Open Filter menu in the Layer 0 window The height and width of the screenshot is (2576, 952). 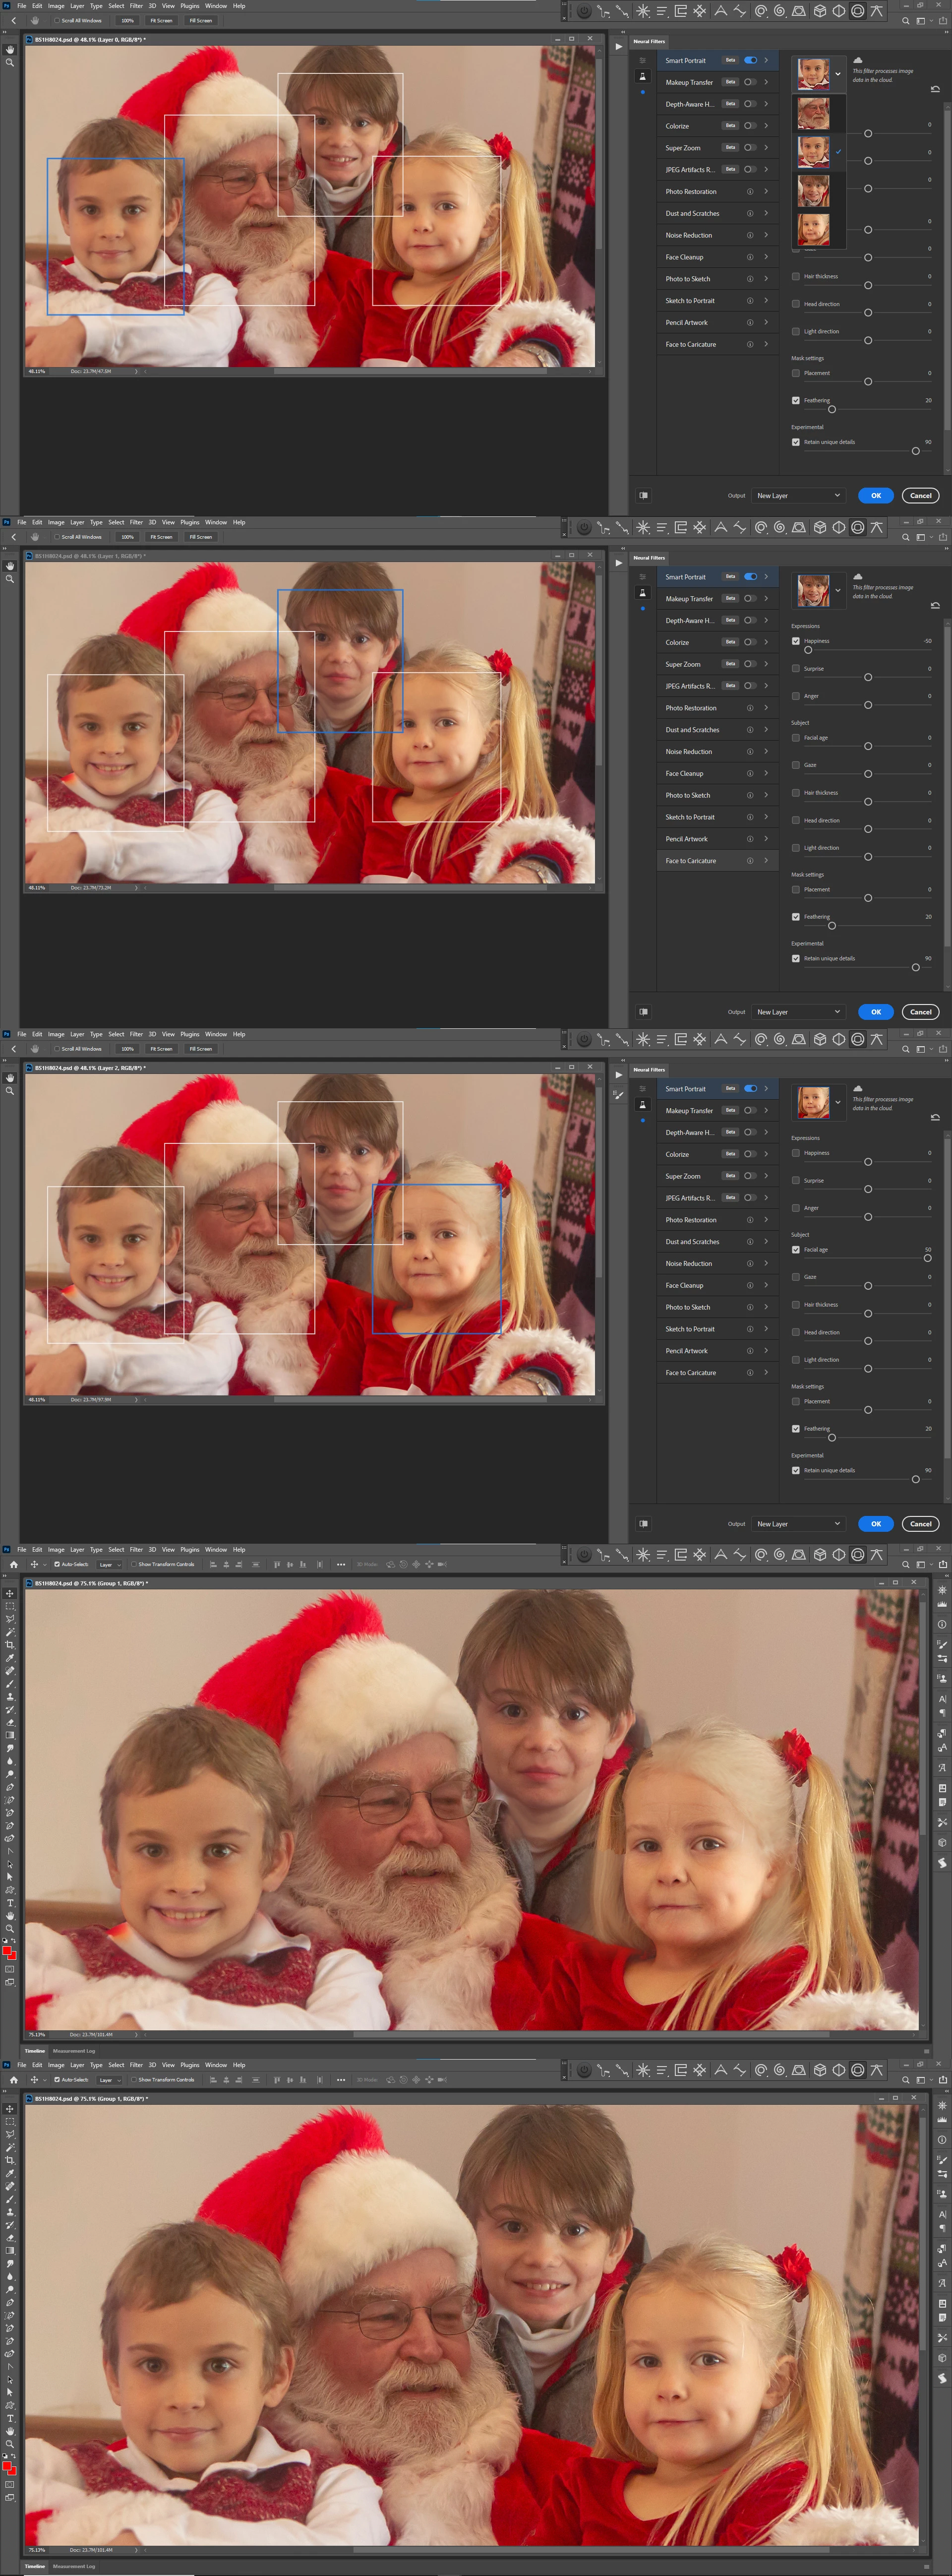[x=136, y=6]
